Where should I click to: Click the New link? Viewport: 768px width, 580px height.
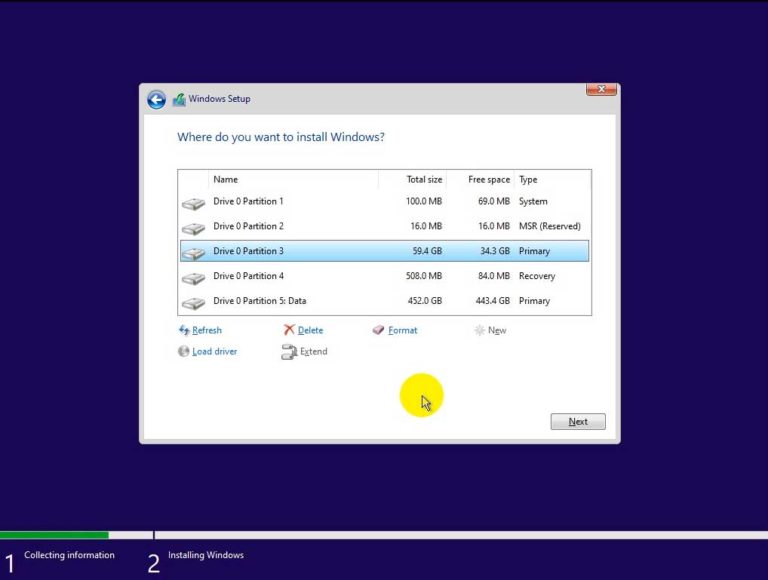497,330
